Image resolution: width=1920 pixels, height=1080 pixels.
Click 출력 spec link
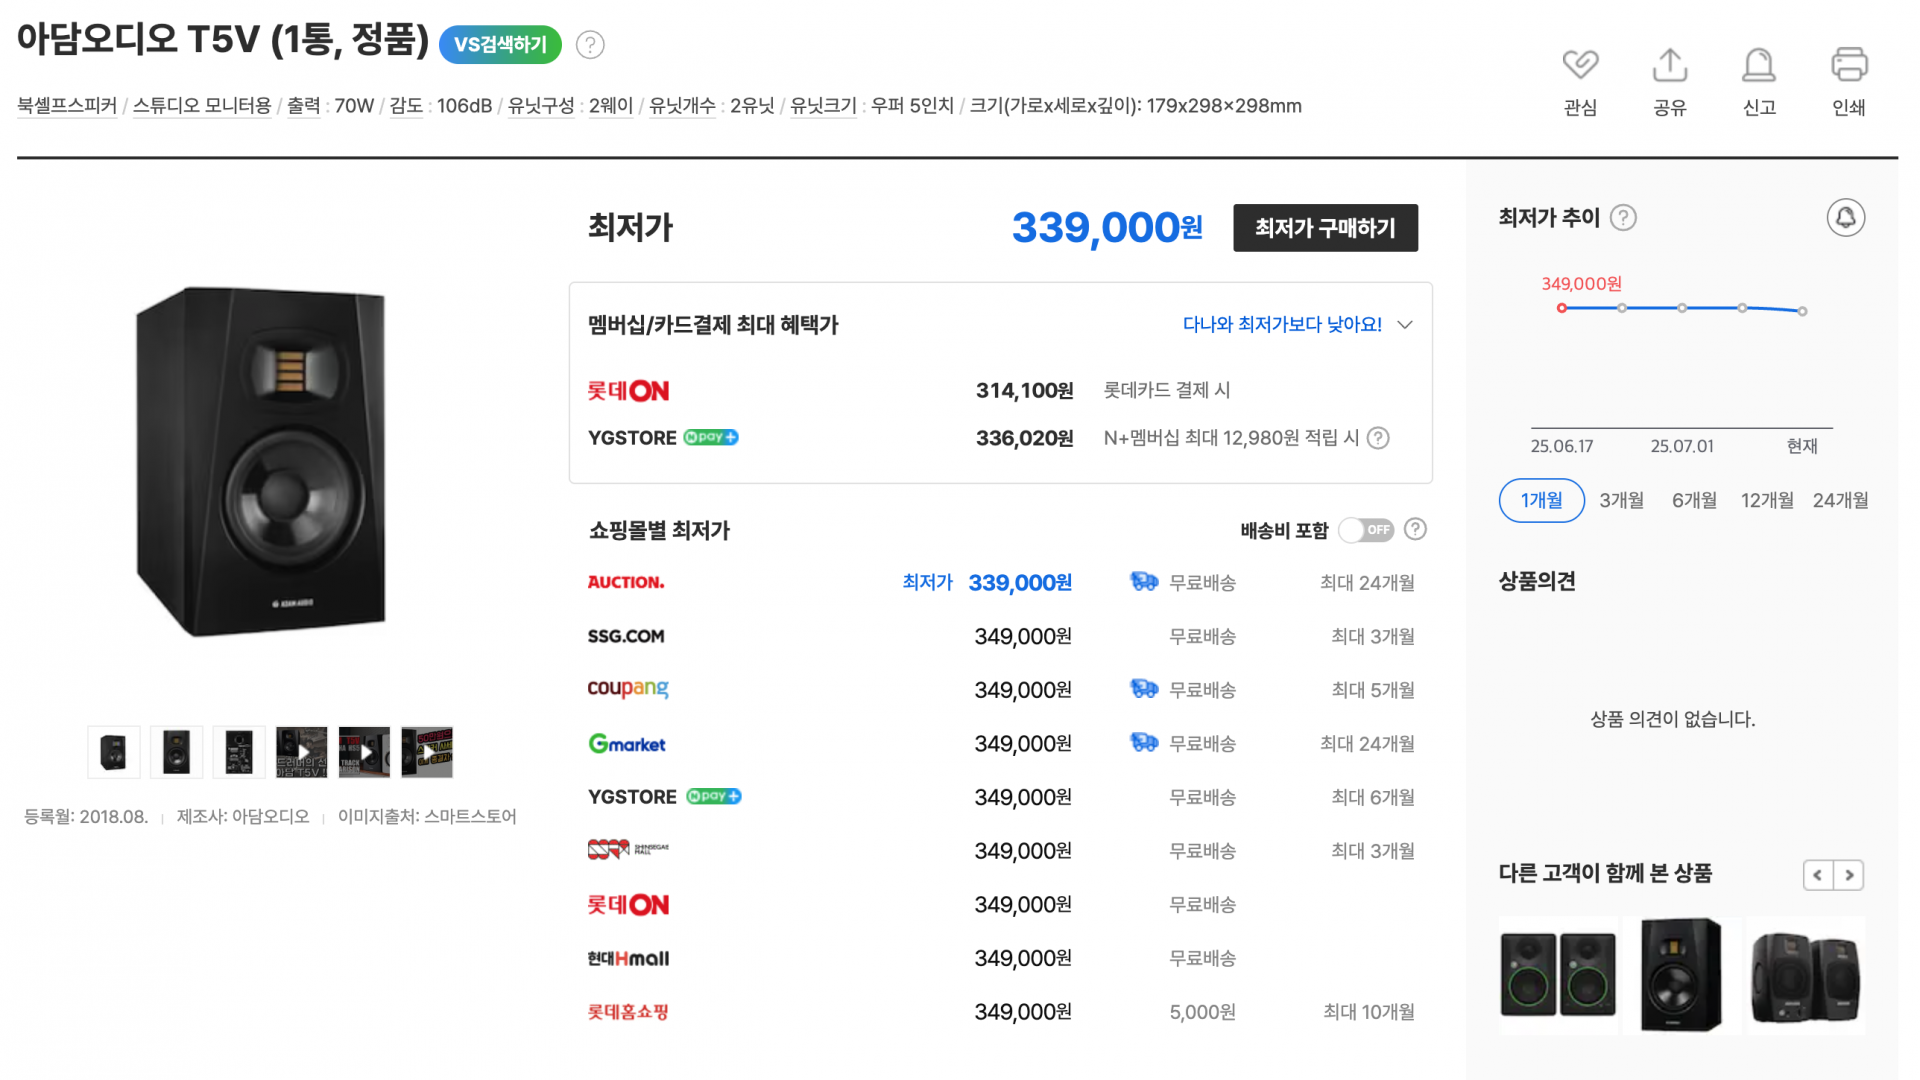304,106
